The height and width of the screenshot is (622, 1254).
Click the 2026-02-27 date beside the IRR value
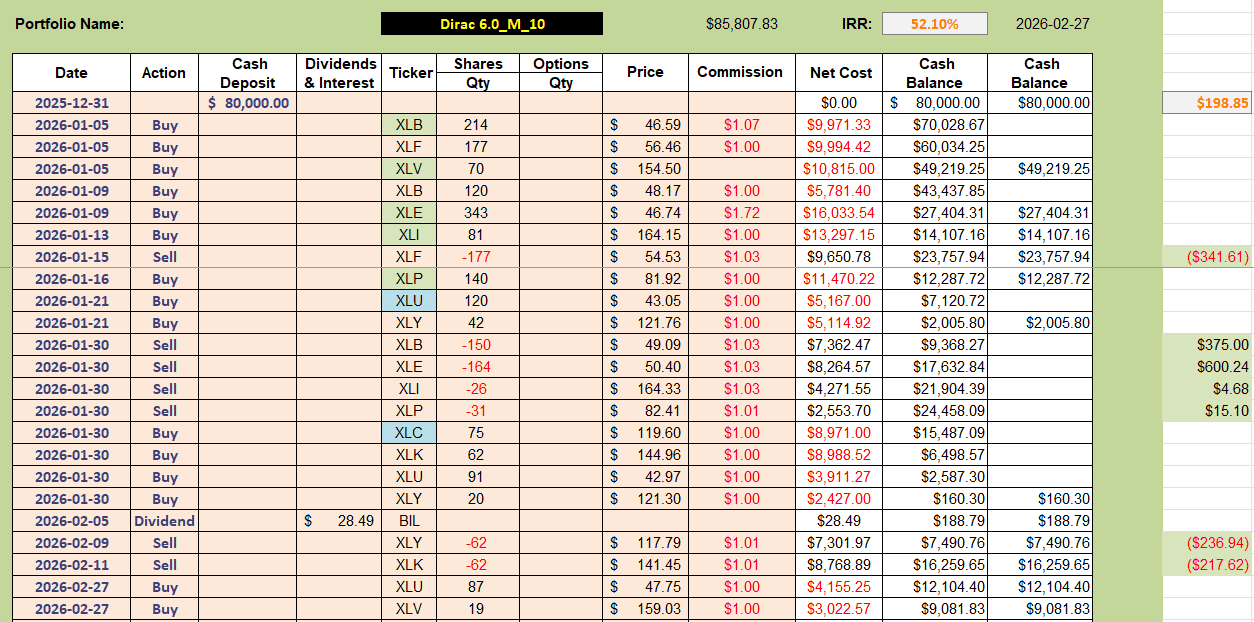(x=1053, y=24)
